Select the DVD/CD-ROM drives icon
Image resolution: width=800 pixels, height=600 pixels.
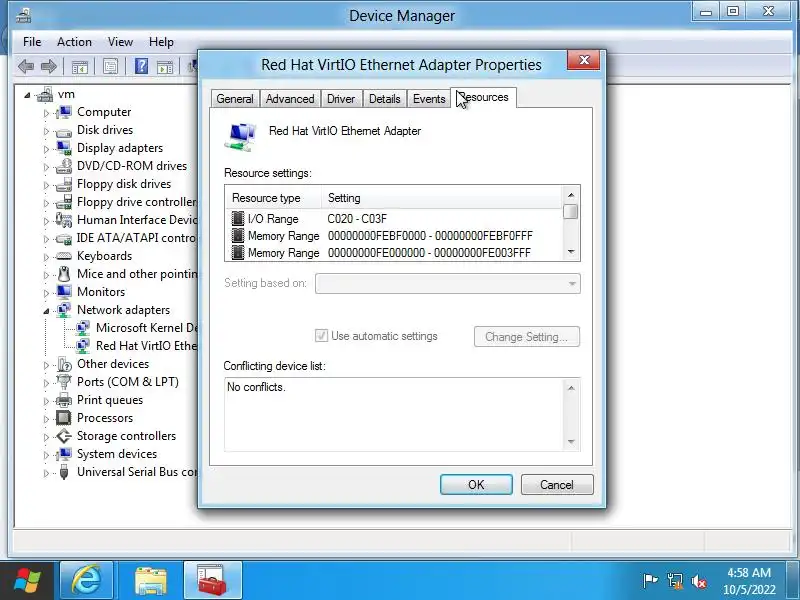(x=64, y=166)
